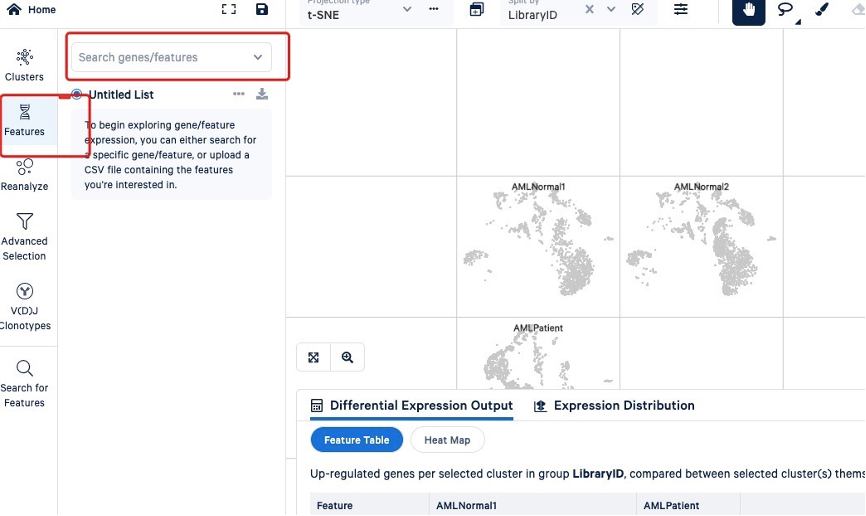The width and height of the screenshot is (866, 516).
Task: Switch to Expression Distribution tab
Action: click(614, 406)
